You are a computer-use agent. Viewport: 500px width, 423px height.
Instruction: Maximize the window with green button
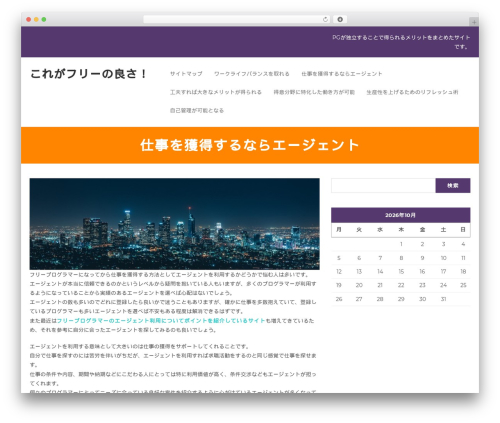[44, 20]
